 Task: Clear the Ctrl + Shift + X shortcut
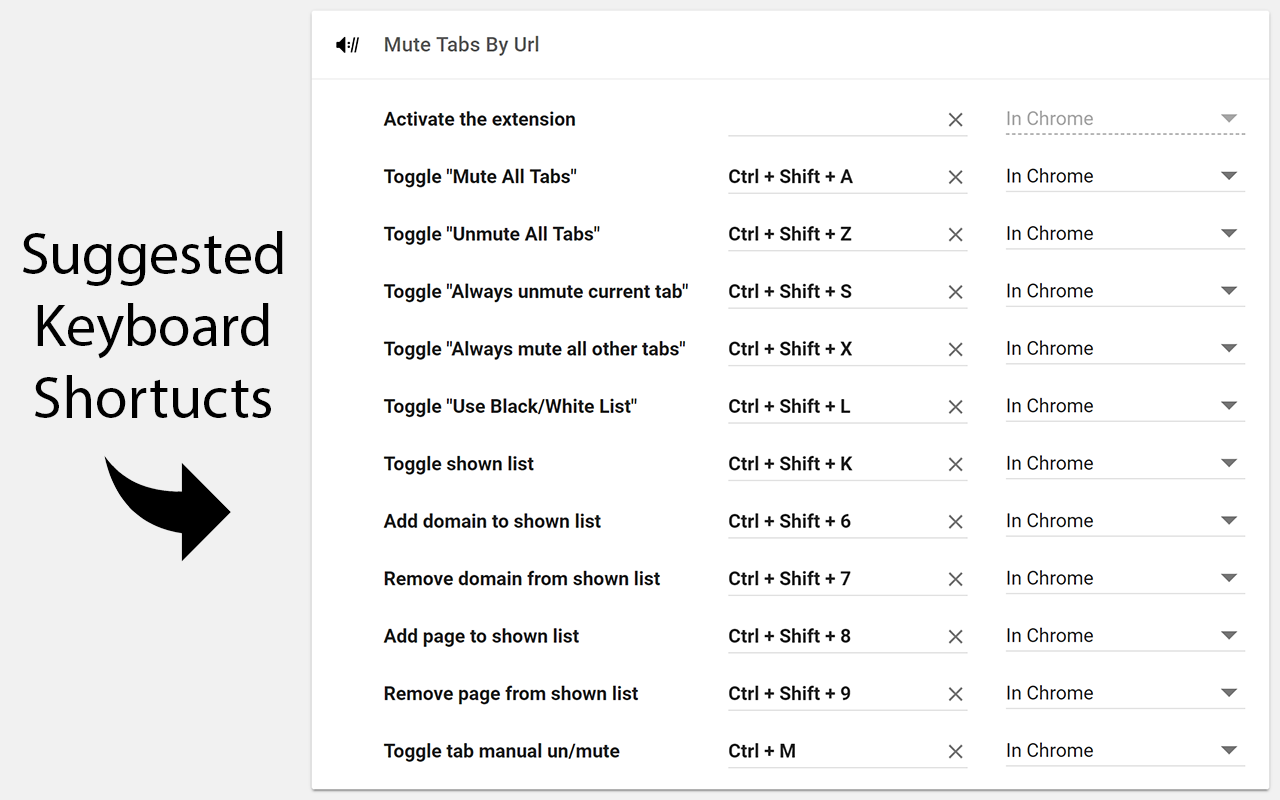pyautogui.click(x=955, y=350)
